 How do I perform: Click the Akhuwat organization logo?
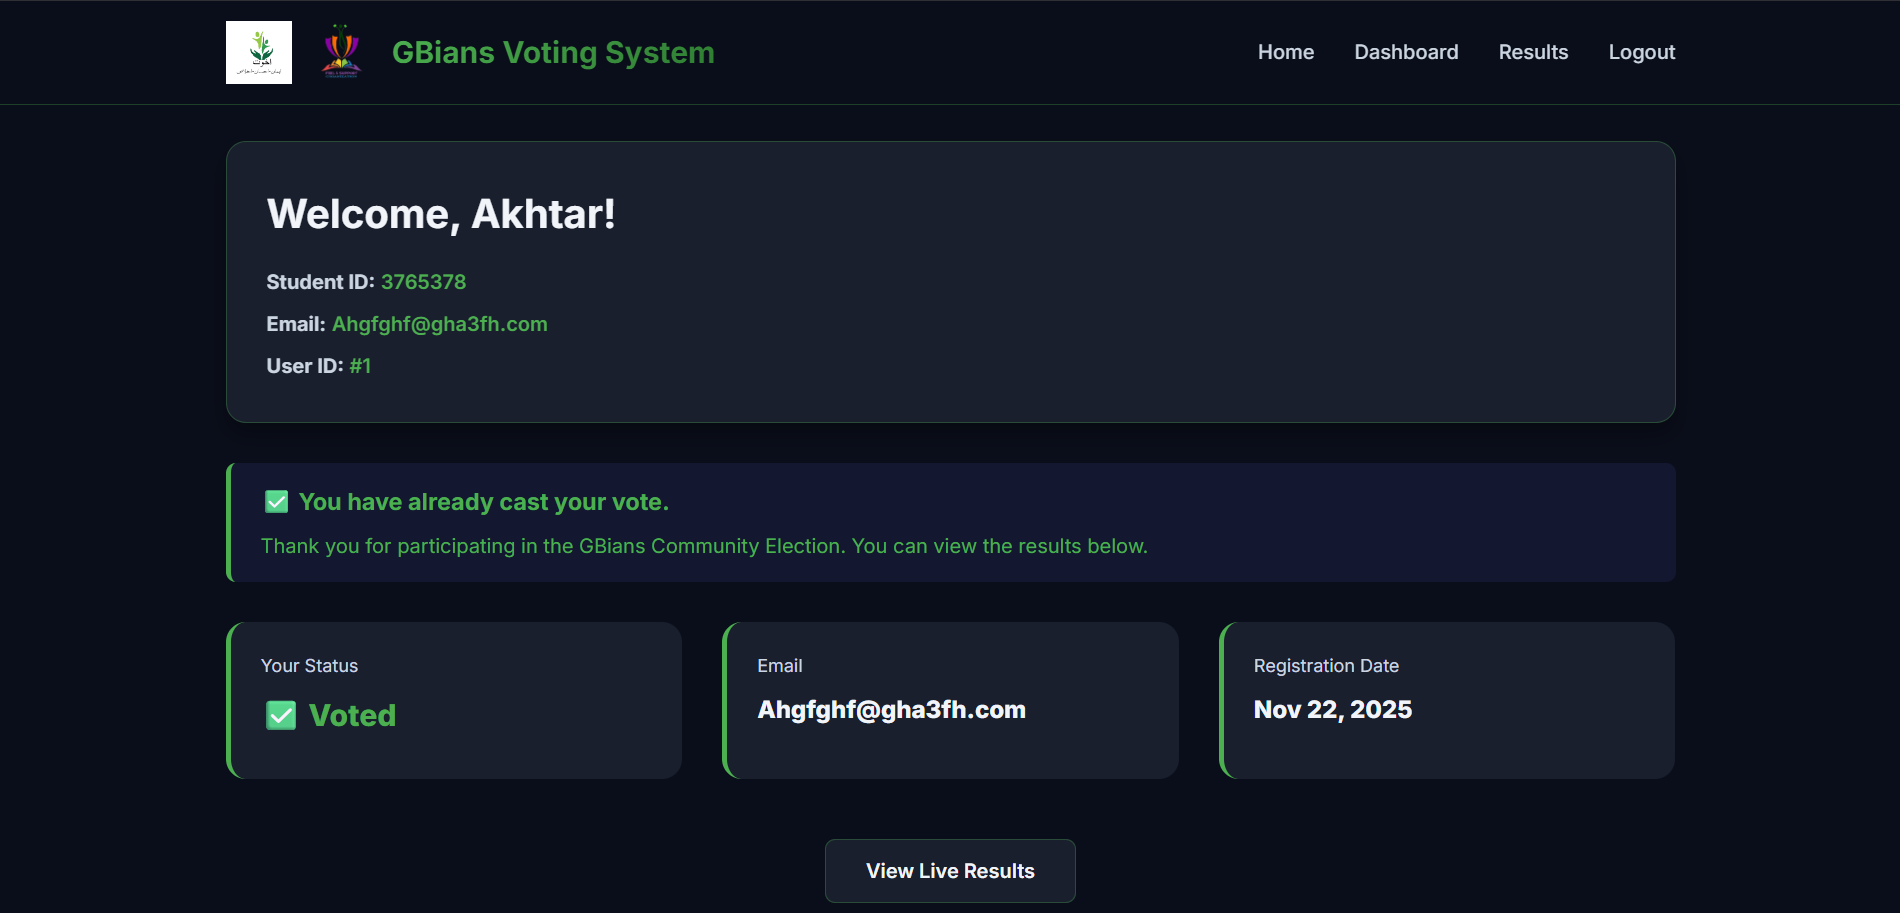click(258, 51)
